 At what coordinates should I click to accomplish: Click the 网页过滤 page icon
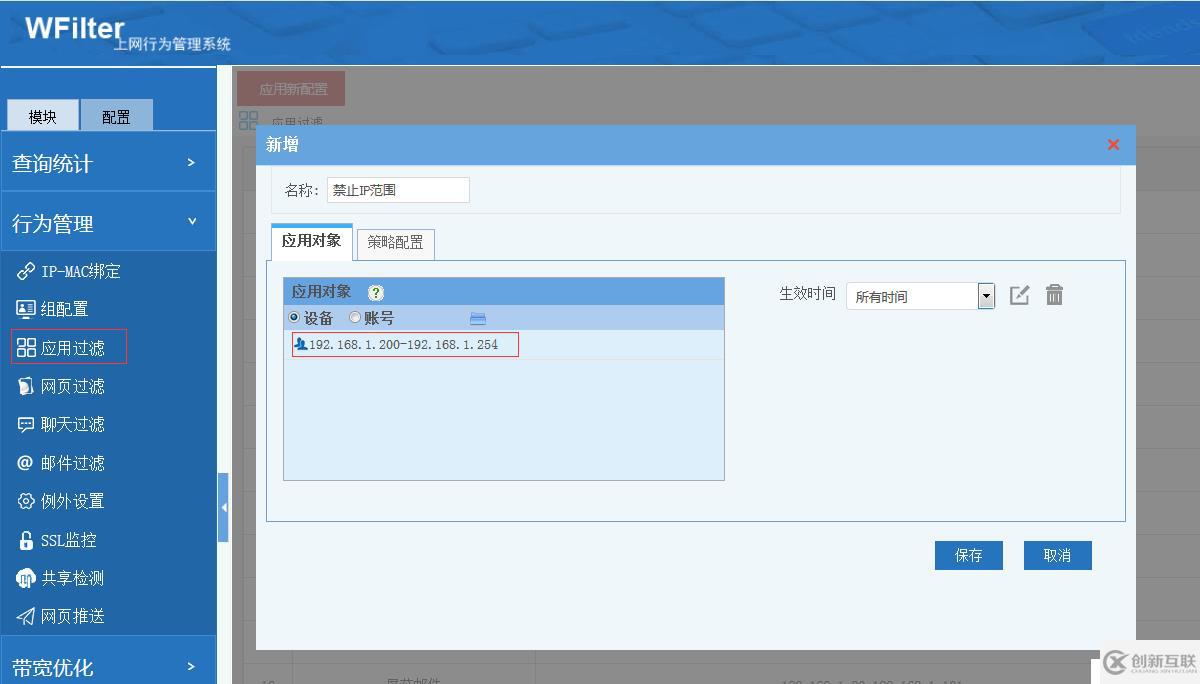[26, 386]
